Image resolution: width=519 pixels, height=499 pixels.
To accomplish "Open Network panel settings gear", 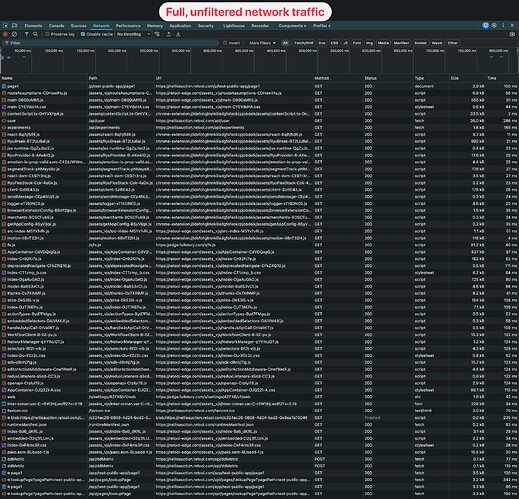I will [x=512, y=34].
